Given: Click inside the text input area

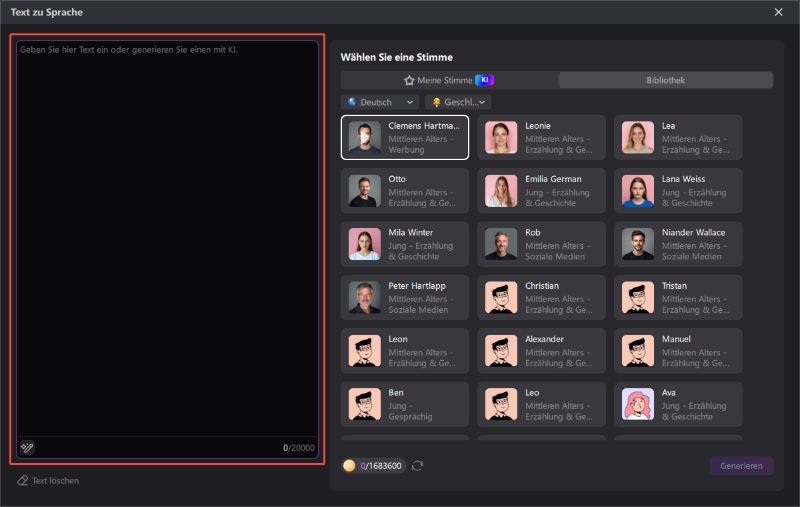Looking at the screenshot, I should click(x=167, y=240).
